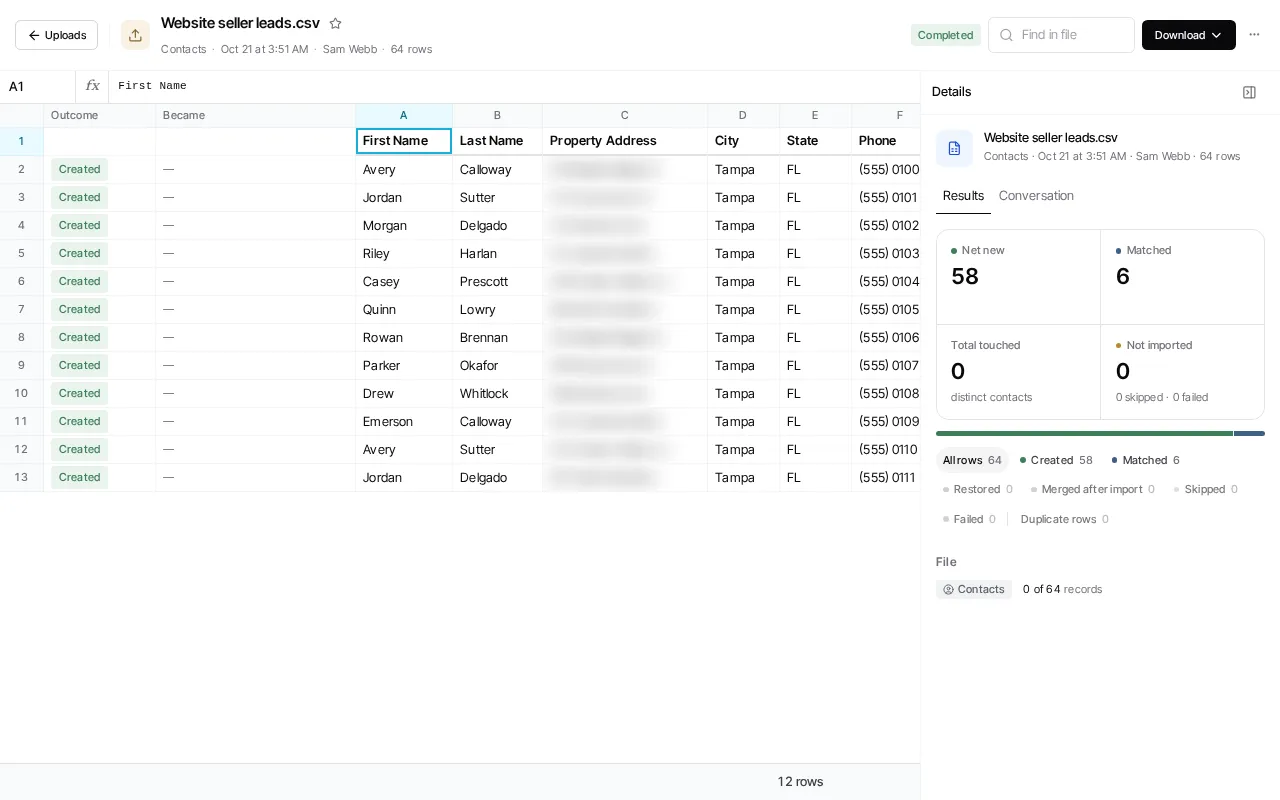Filter by Merged after import
The height and width of the screenshot is (800, 1280).
[1093, 489]
